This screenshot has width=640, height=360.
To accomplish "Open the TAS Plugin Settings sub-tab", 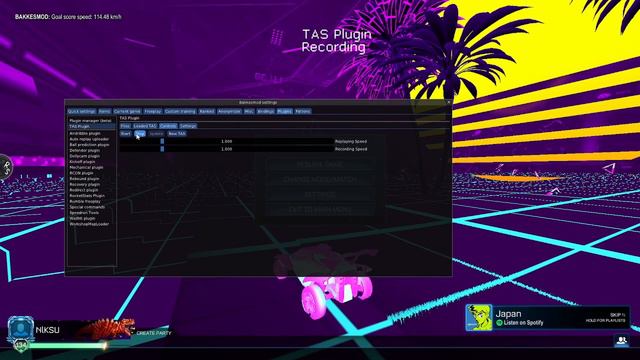I will (188, 126).
